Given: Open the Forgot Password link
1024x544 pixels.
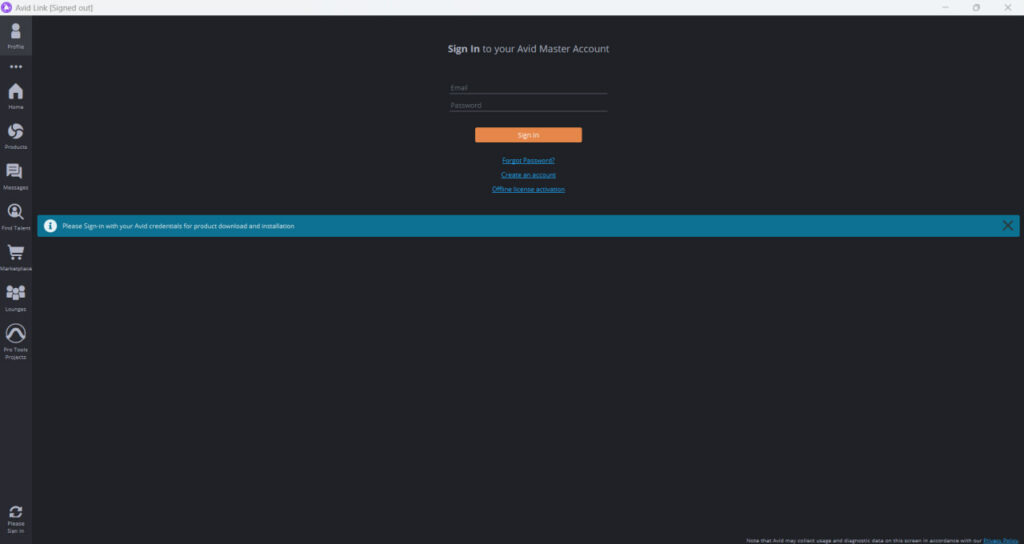Looking at the screenshot, I should tap(528, 160).
